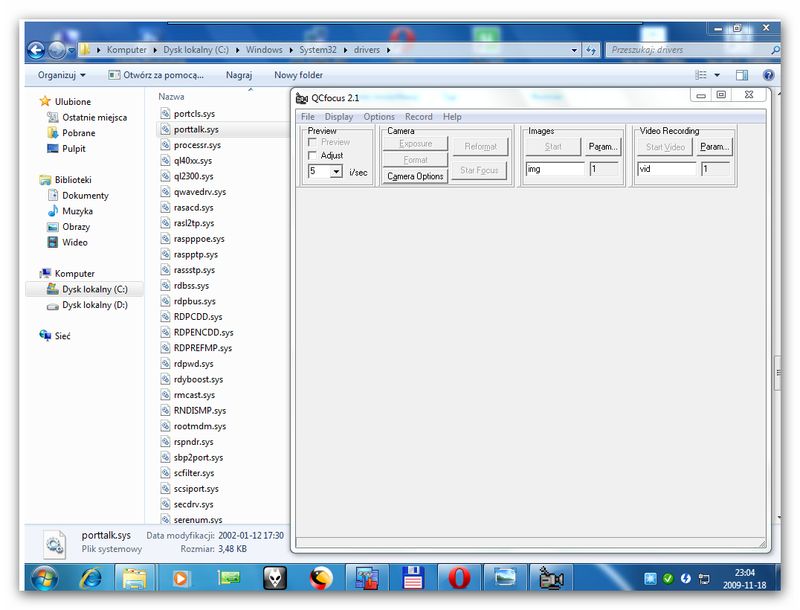Screen dimensions: 800x610
Task: Click the img filename field in Images
Action: (555, 169)
